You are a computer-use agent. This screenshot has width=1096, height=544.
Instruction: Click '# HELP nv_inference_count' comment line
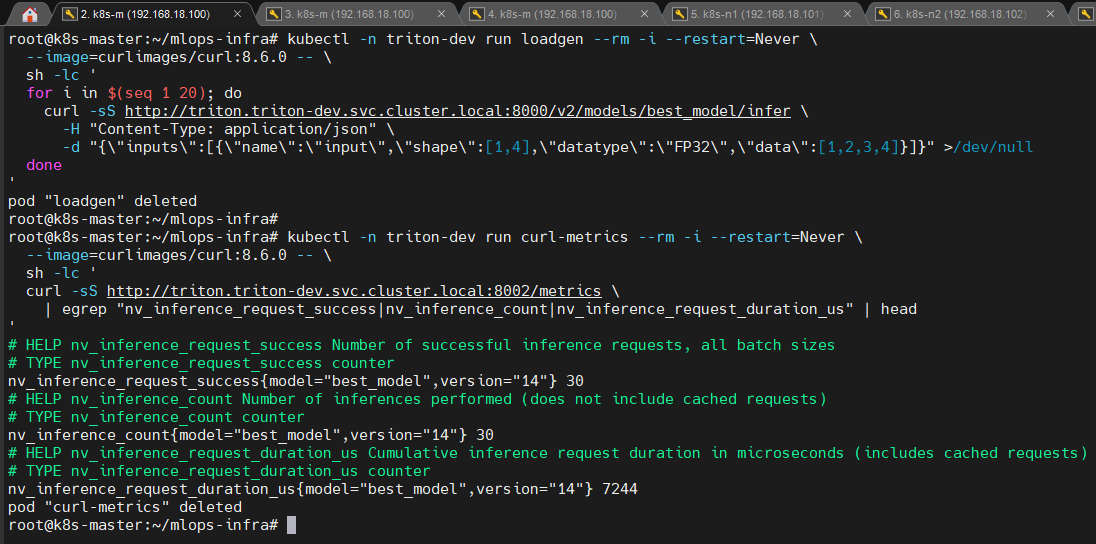click(417, 399)
